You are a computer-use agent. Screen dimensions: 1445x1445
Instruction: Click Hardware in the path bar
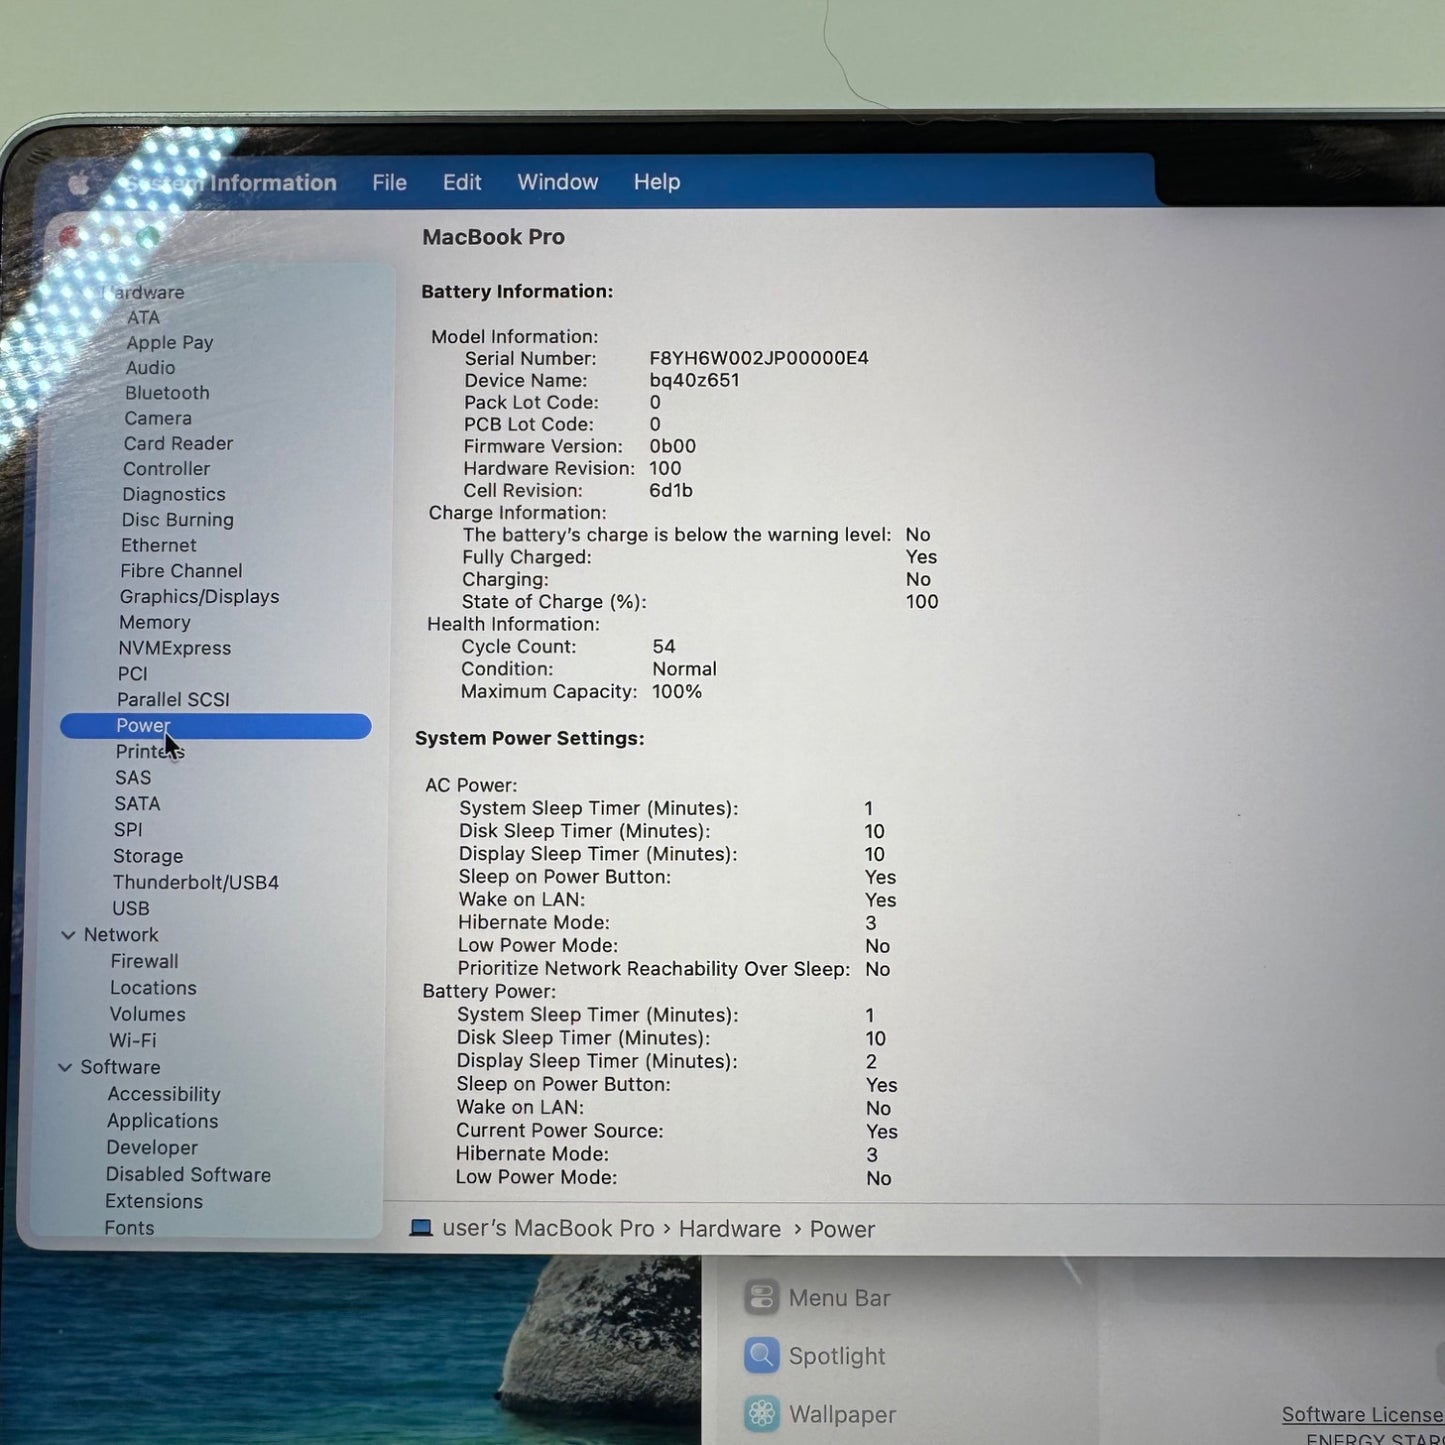(x=730, y=1229)
